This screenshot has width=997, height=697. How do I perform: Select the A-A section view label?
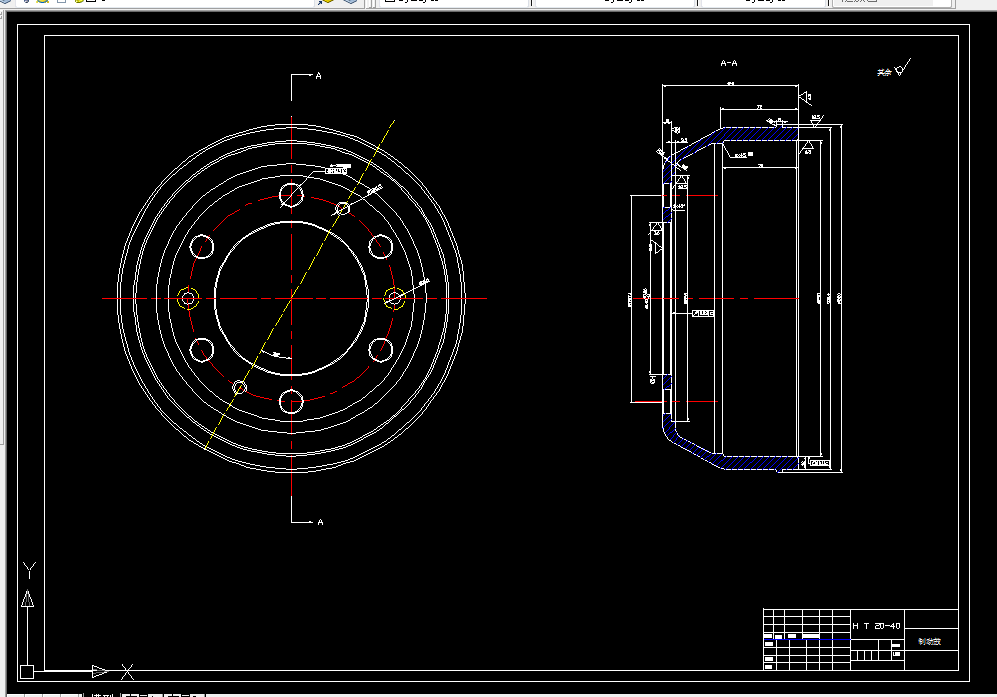[729, 63]
